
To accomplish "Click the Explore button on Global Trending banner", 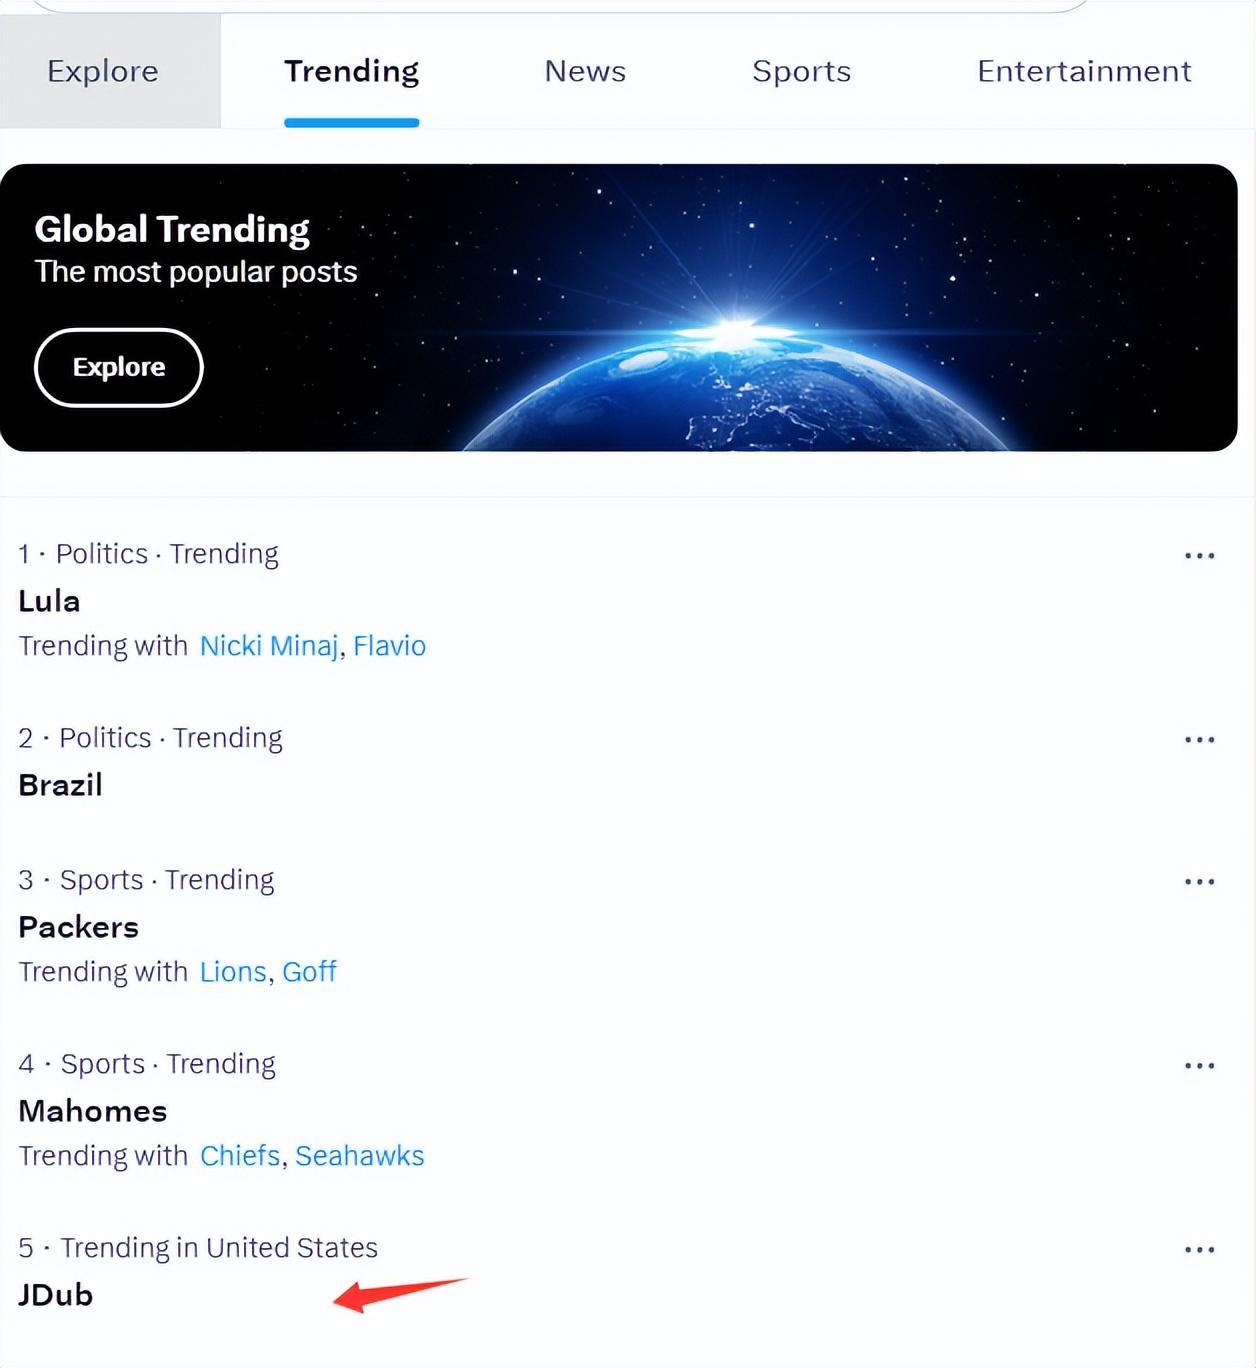I will (x=119, y=367).
